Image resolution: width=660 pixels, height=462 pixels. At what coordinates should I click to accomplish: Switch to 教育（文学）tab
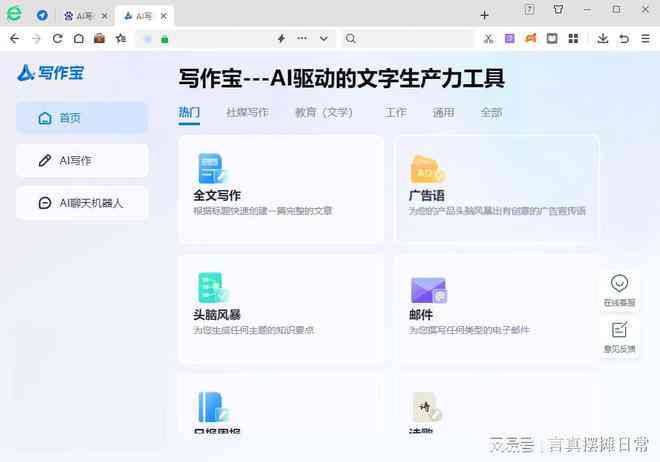(x=324, y=113)
